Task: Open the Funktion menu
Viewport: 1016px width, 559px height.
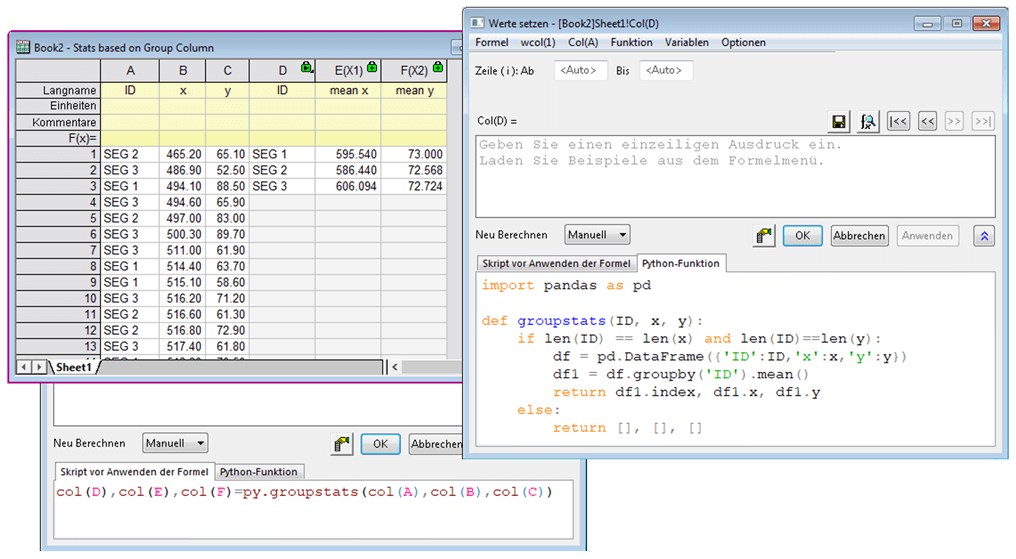Action: click(x=632, y=42)
